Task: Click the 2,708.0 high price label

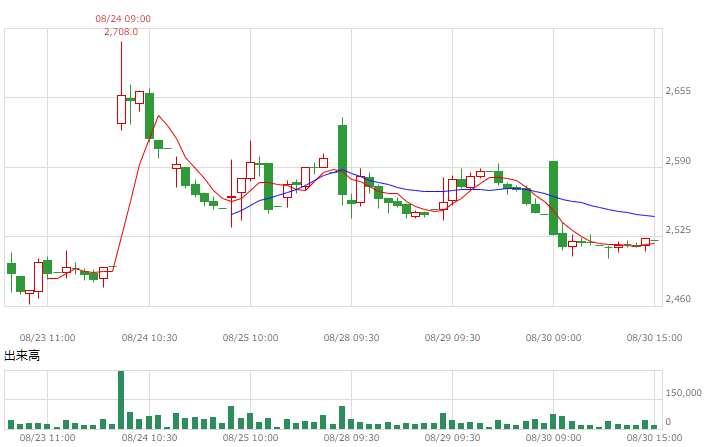Action: (x=121, y=32)
